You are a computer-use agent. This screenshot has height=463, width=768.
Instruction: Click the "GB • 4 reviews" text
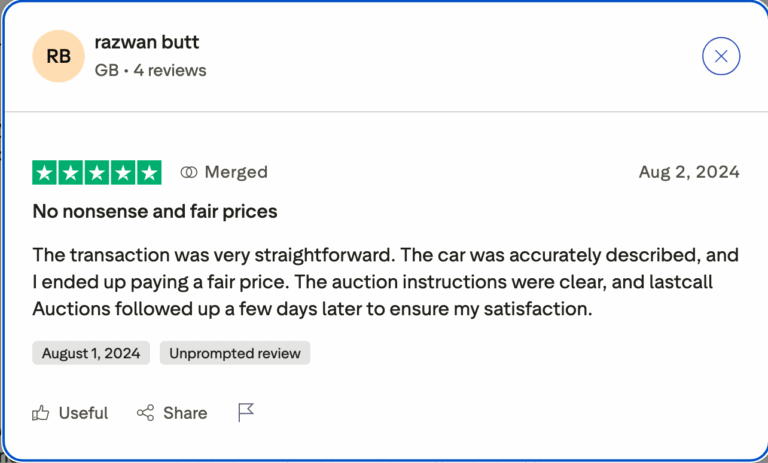pyautogui.click(x=150, y=70)
